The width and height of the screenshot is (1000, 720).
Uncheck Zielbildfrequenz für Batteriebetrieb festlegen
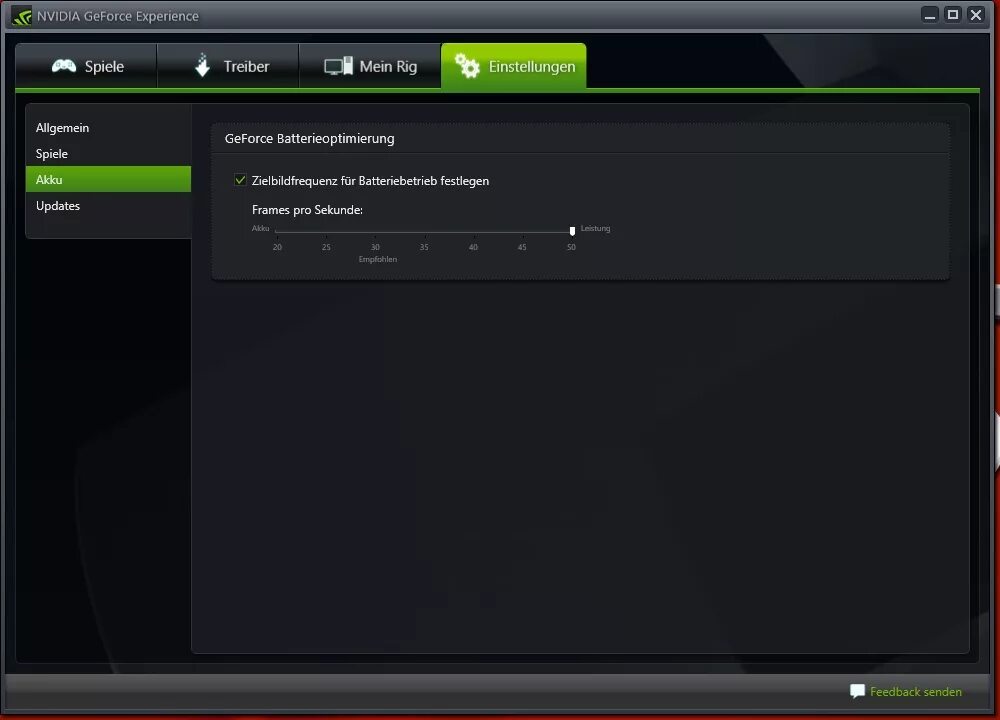(240, 180)
